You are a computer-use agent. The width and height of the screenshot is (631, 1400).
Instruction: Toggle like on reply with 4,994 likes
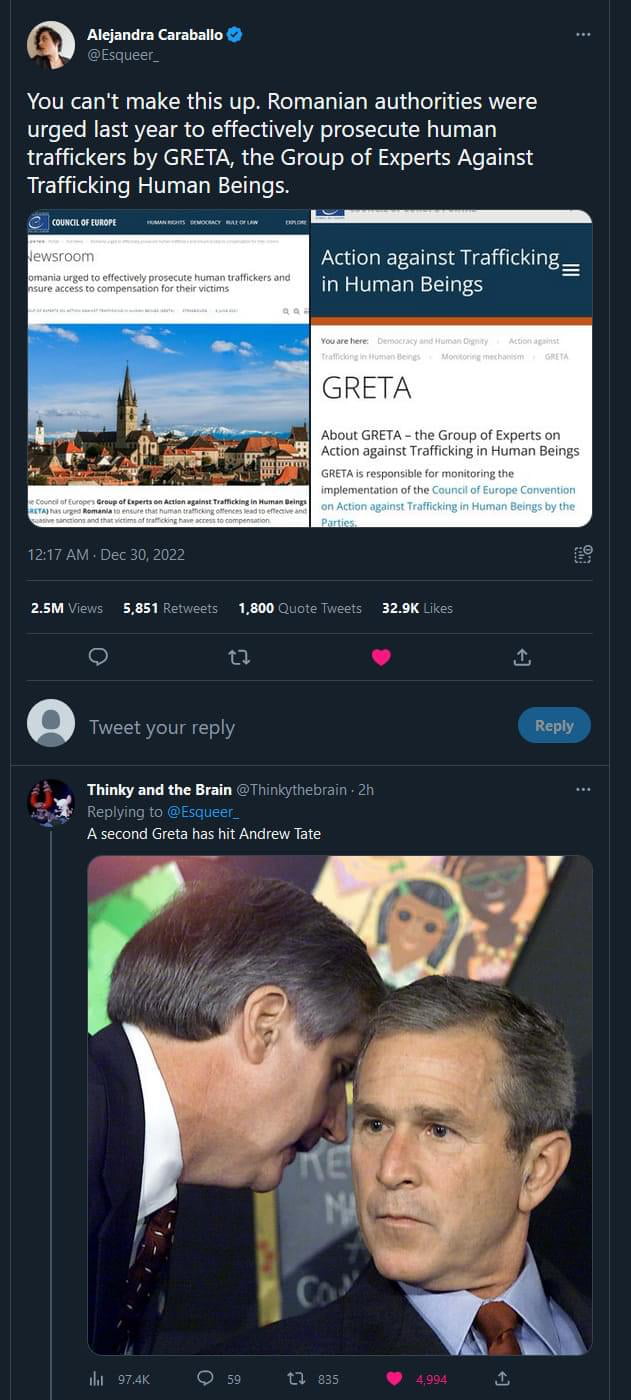(394, 1379)
